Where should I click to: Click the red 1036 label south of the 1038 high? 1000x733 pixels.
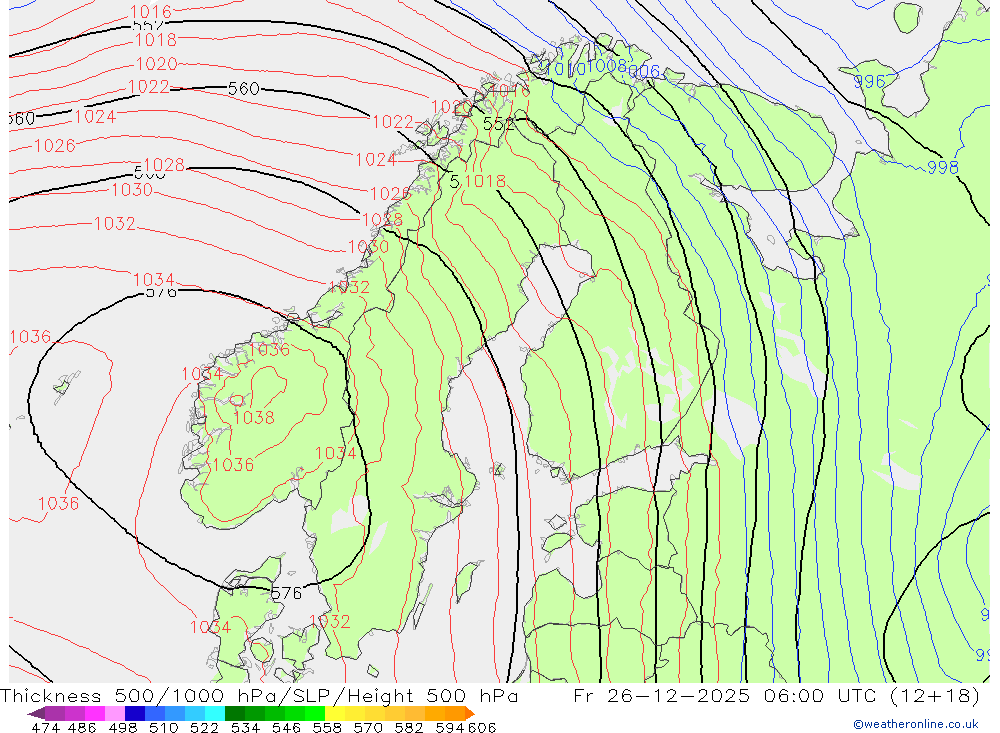[x=233, y=464]
